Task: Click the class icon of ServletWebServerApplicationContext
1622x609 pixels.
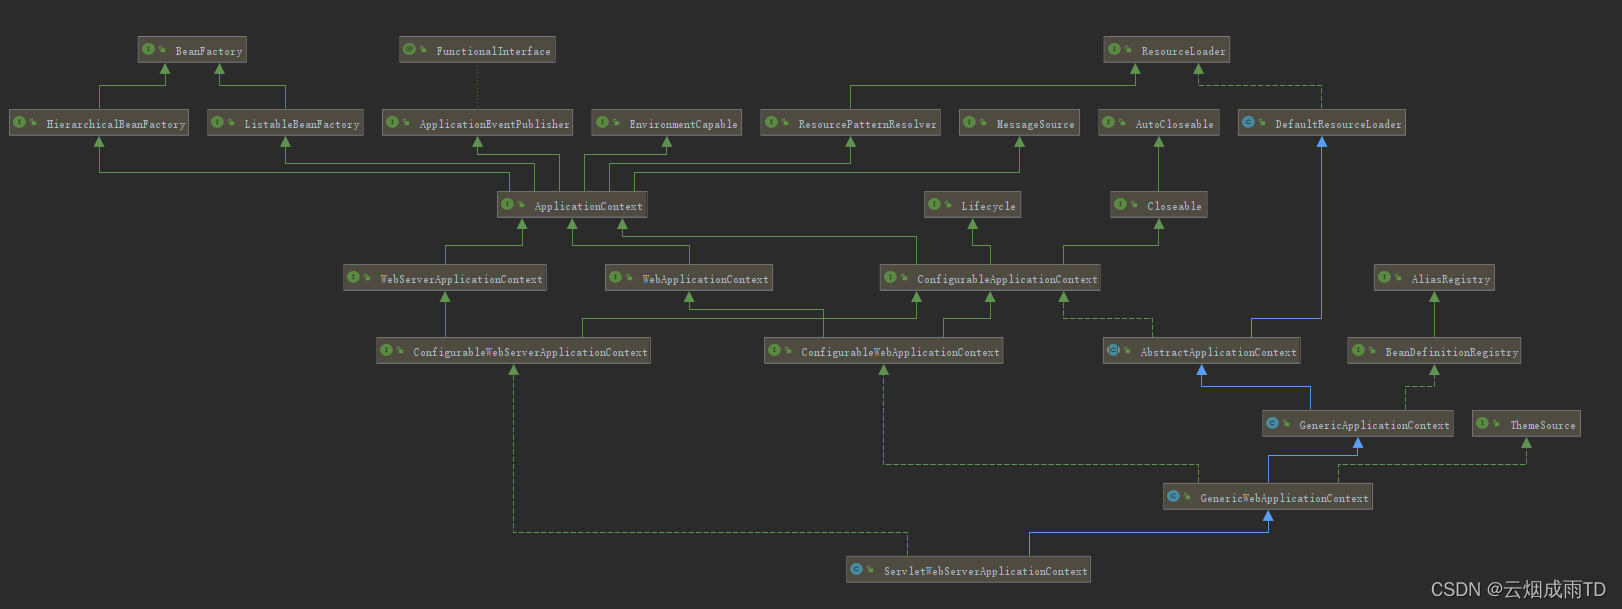Action: pos(856,569)
